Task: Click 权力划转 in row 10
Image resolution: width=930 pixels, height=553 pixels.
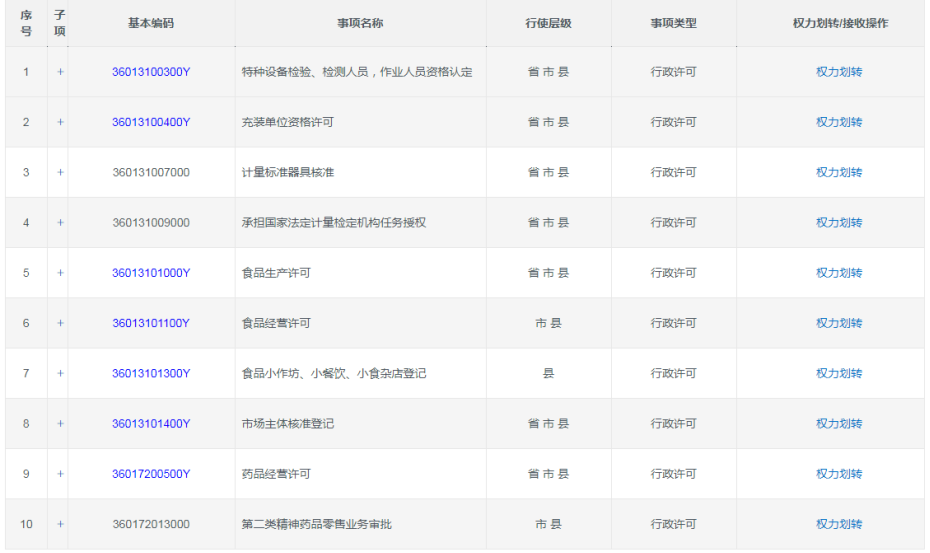Action: point(838,524)
